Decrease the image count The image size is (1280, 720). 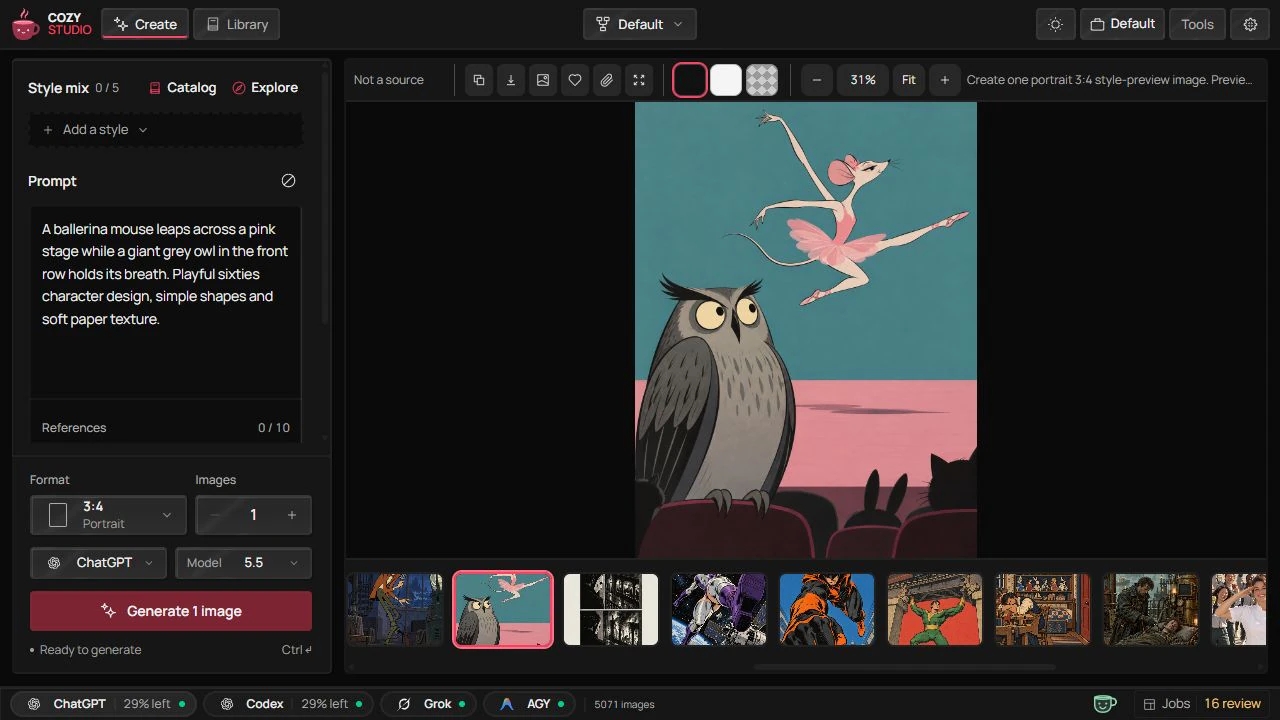215,515
